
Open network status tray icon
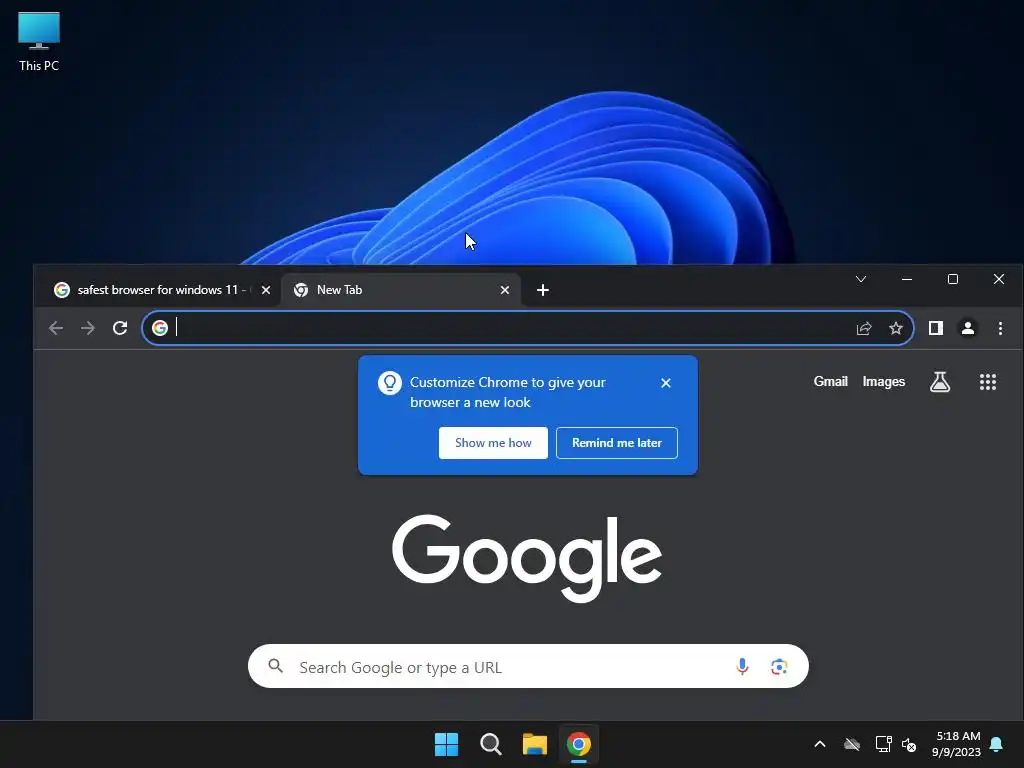pos(883,744)
